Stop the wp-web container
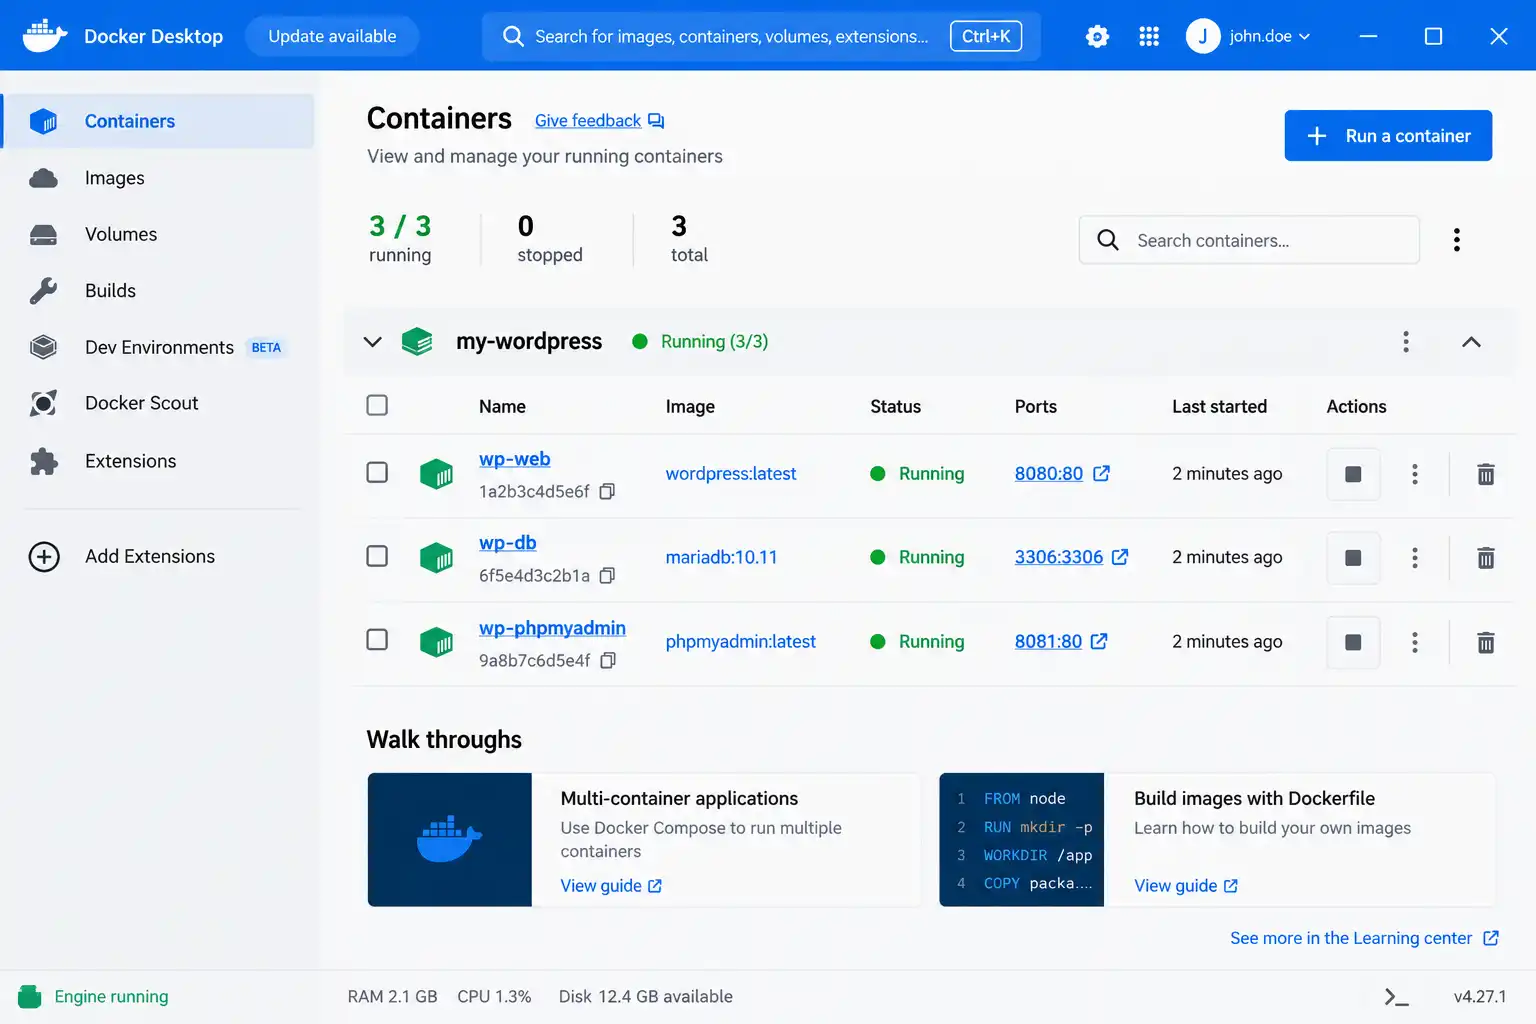Screen dimensions: 1536x1024 [x=1353, y=474]
